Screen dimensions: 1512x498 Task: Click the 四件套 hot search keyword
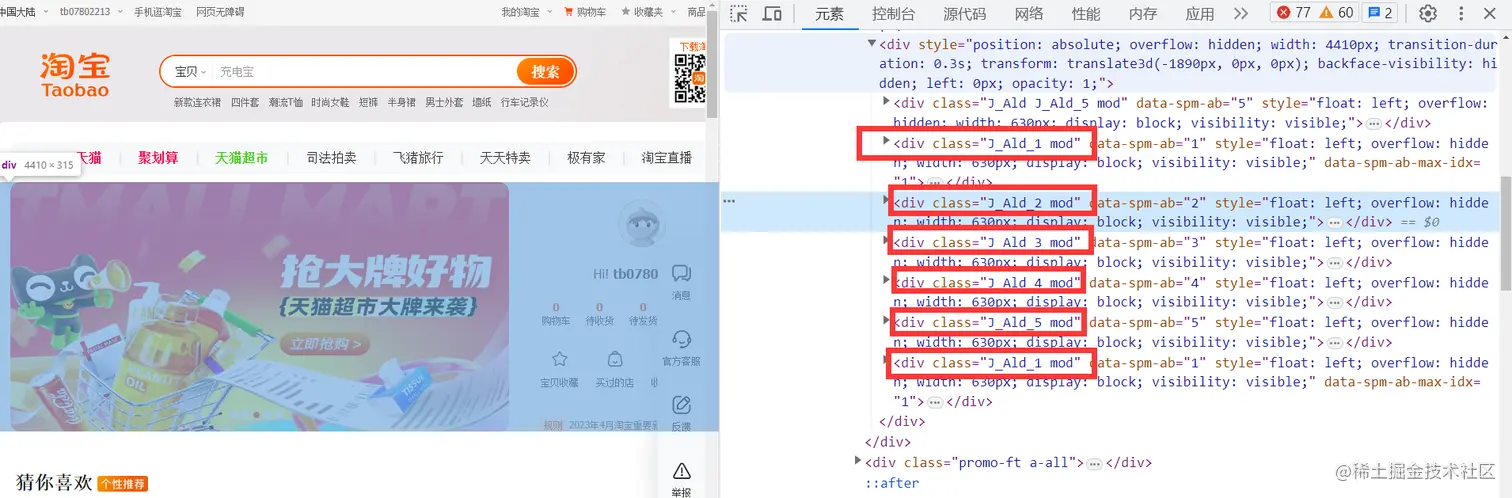pos(245,102)
